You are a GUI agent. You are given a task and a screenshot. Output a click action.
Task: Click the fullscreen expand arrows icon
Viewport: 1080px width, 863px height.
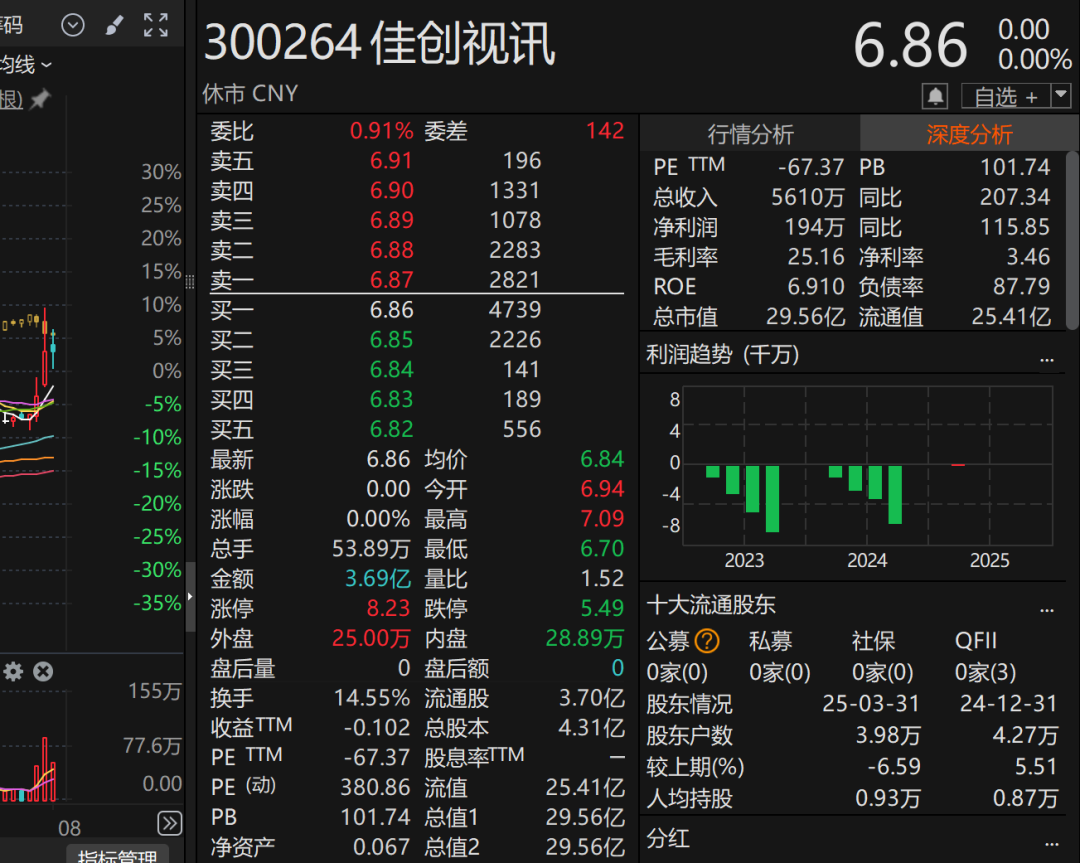tap(156, 25)
